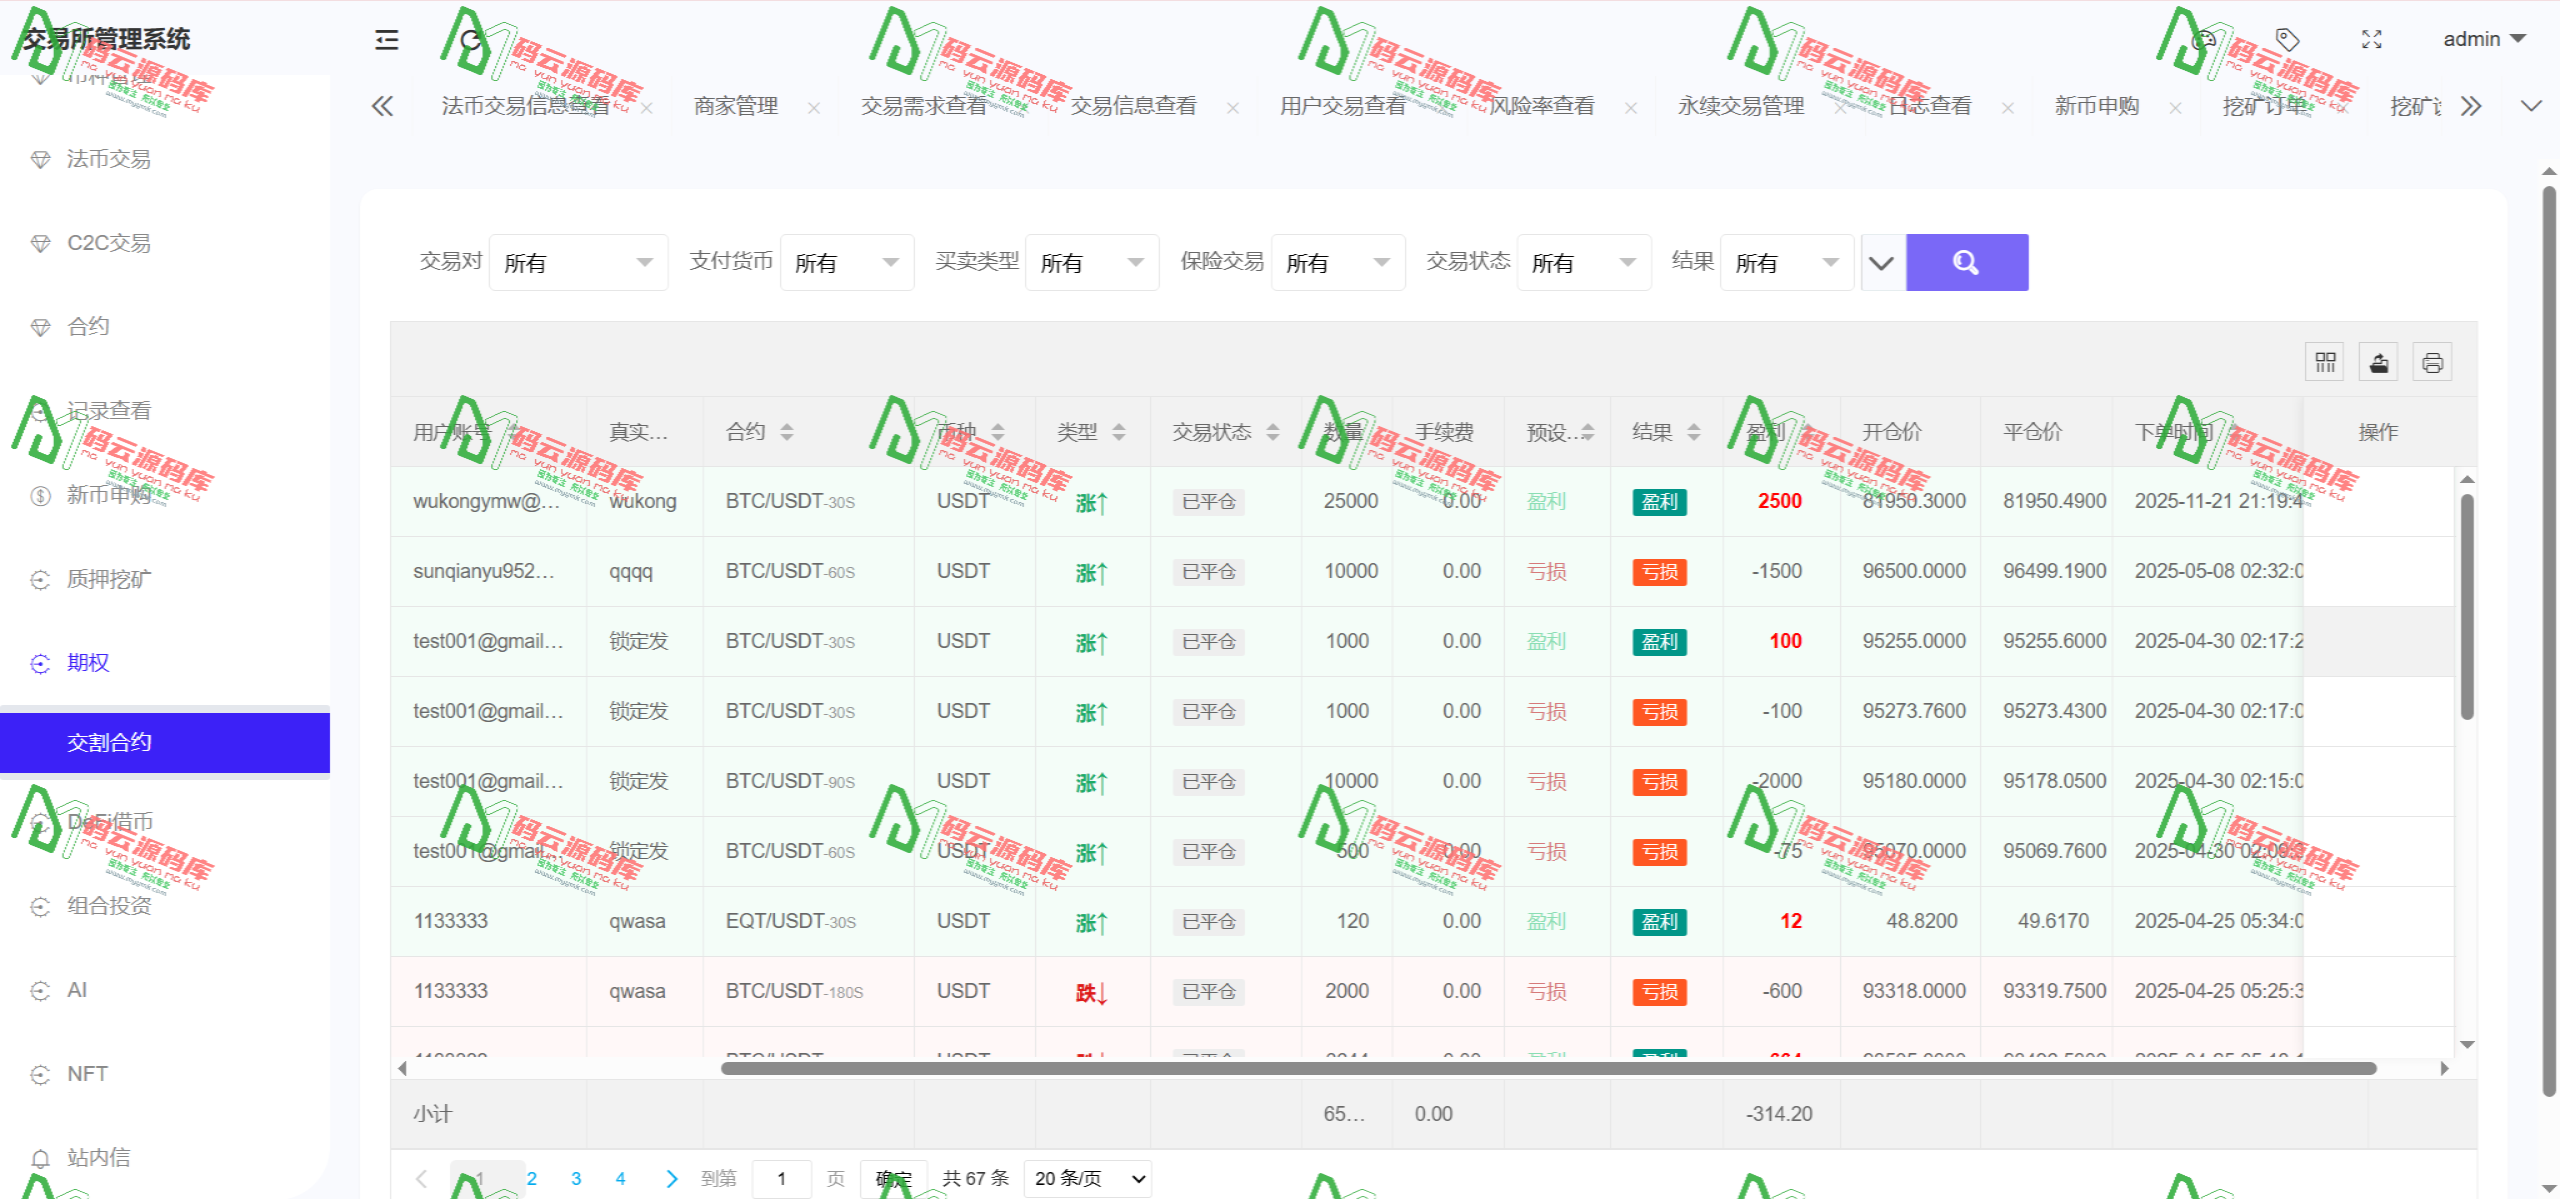This screenshot has width=2560, height=1199.
Task: Click the refresh page icon
Action: click(x=469, y=41)
